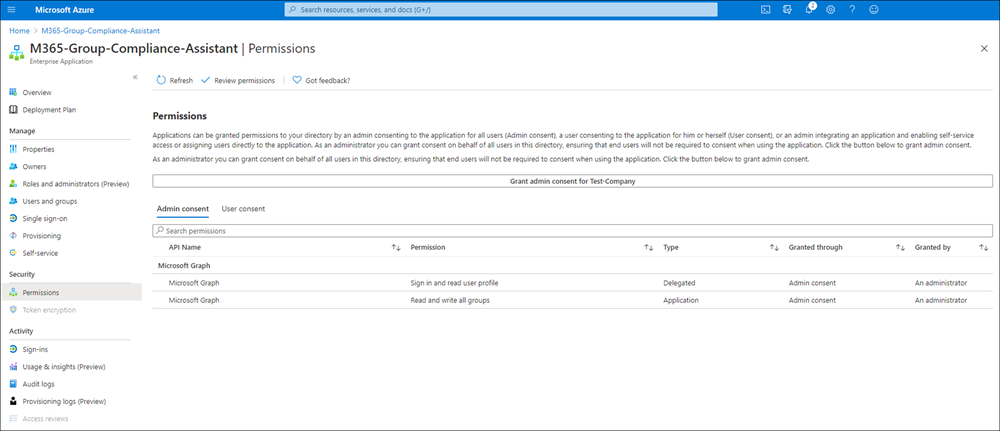Switch to Admin consent tab

tap(182, 208)
